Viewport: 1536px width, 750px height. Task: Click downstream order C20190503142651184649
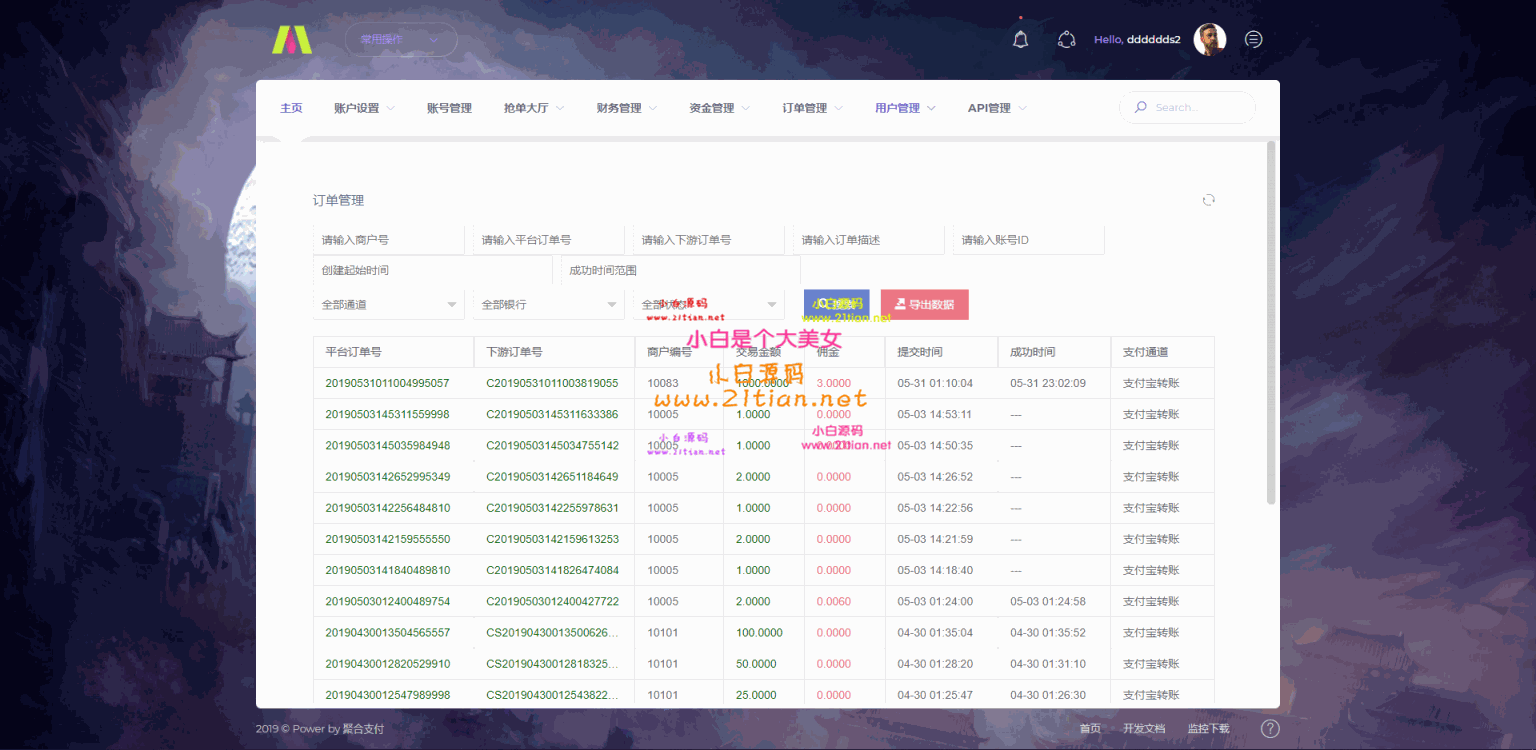[552, 477]
